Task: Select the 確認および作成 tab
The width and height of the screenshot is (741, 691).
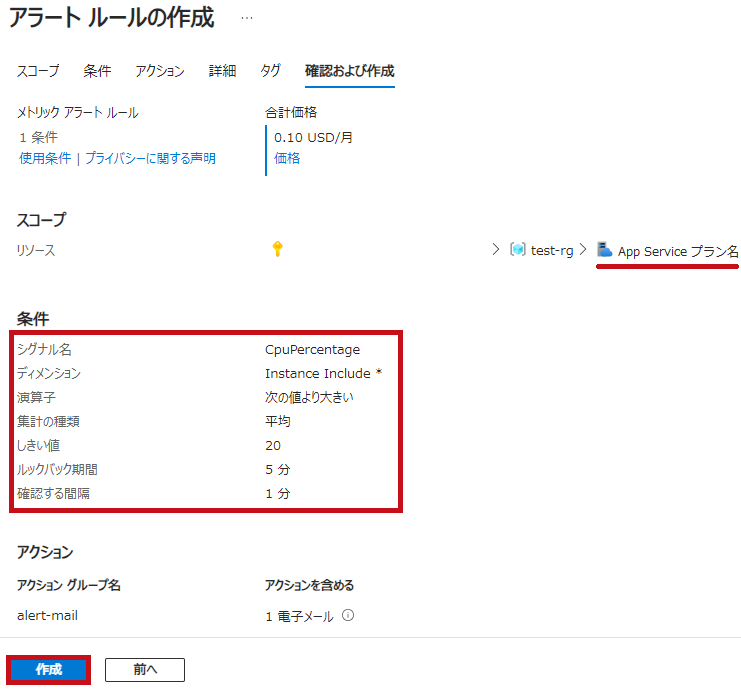Action: click(x=350, y=71)
